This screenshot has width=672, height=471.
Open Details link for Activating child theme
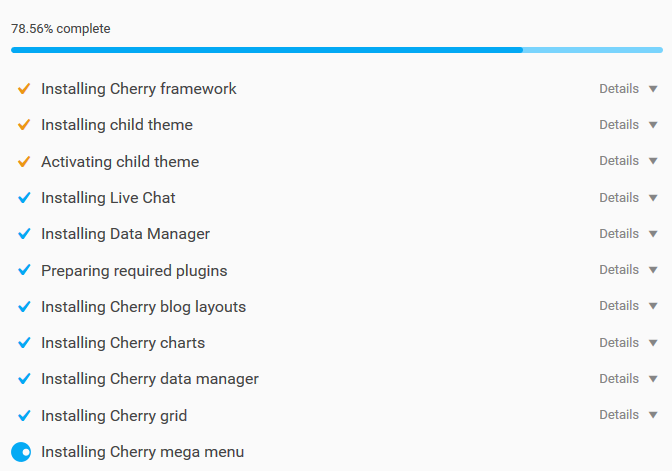pyautogui.click(x=619, y=161)
